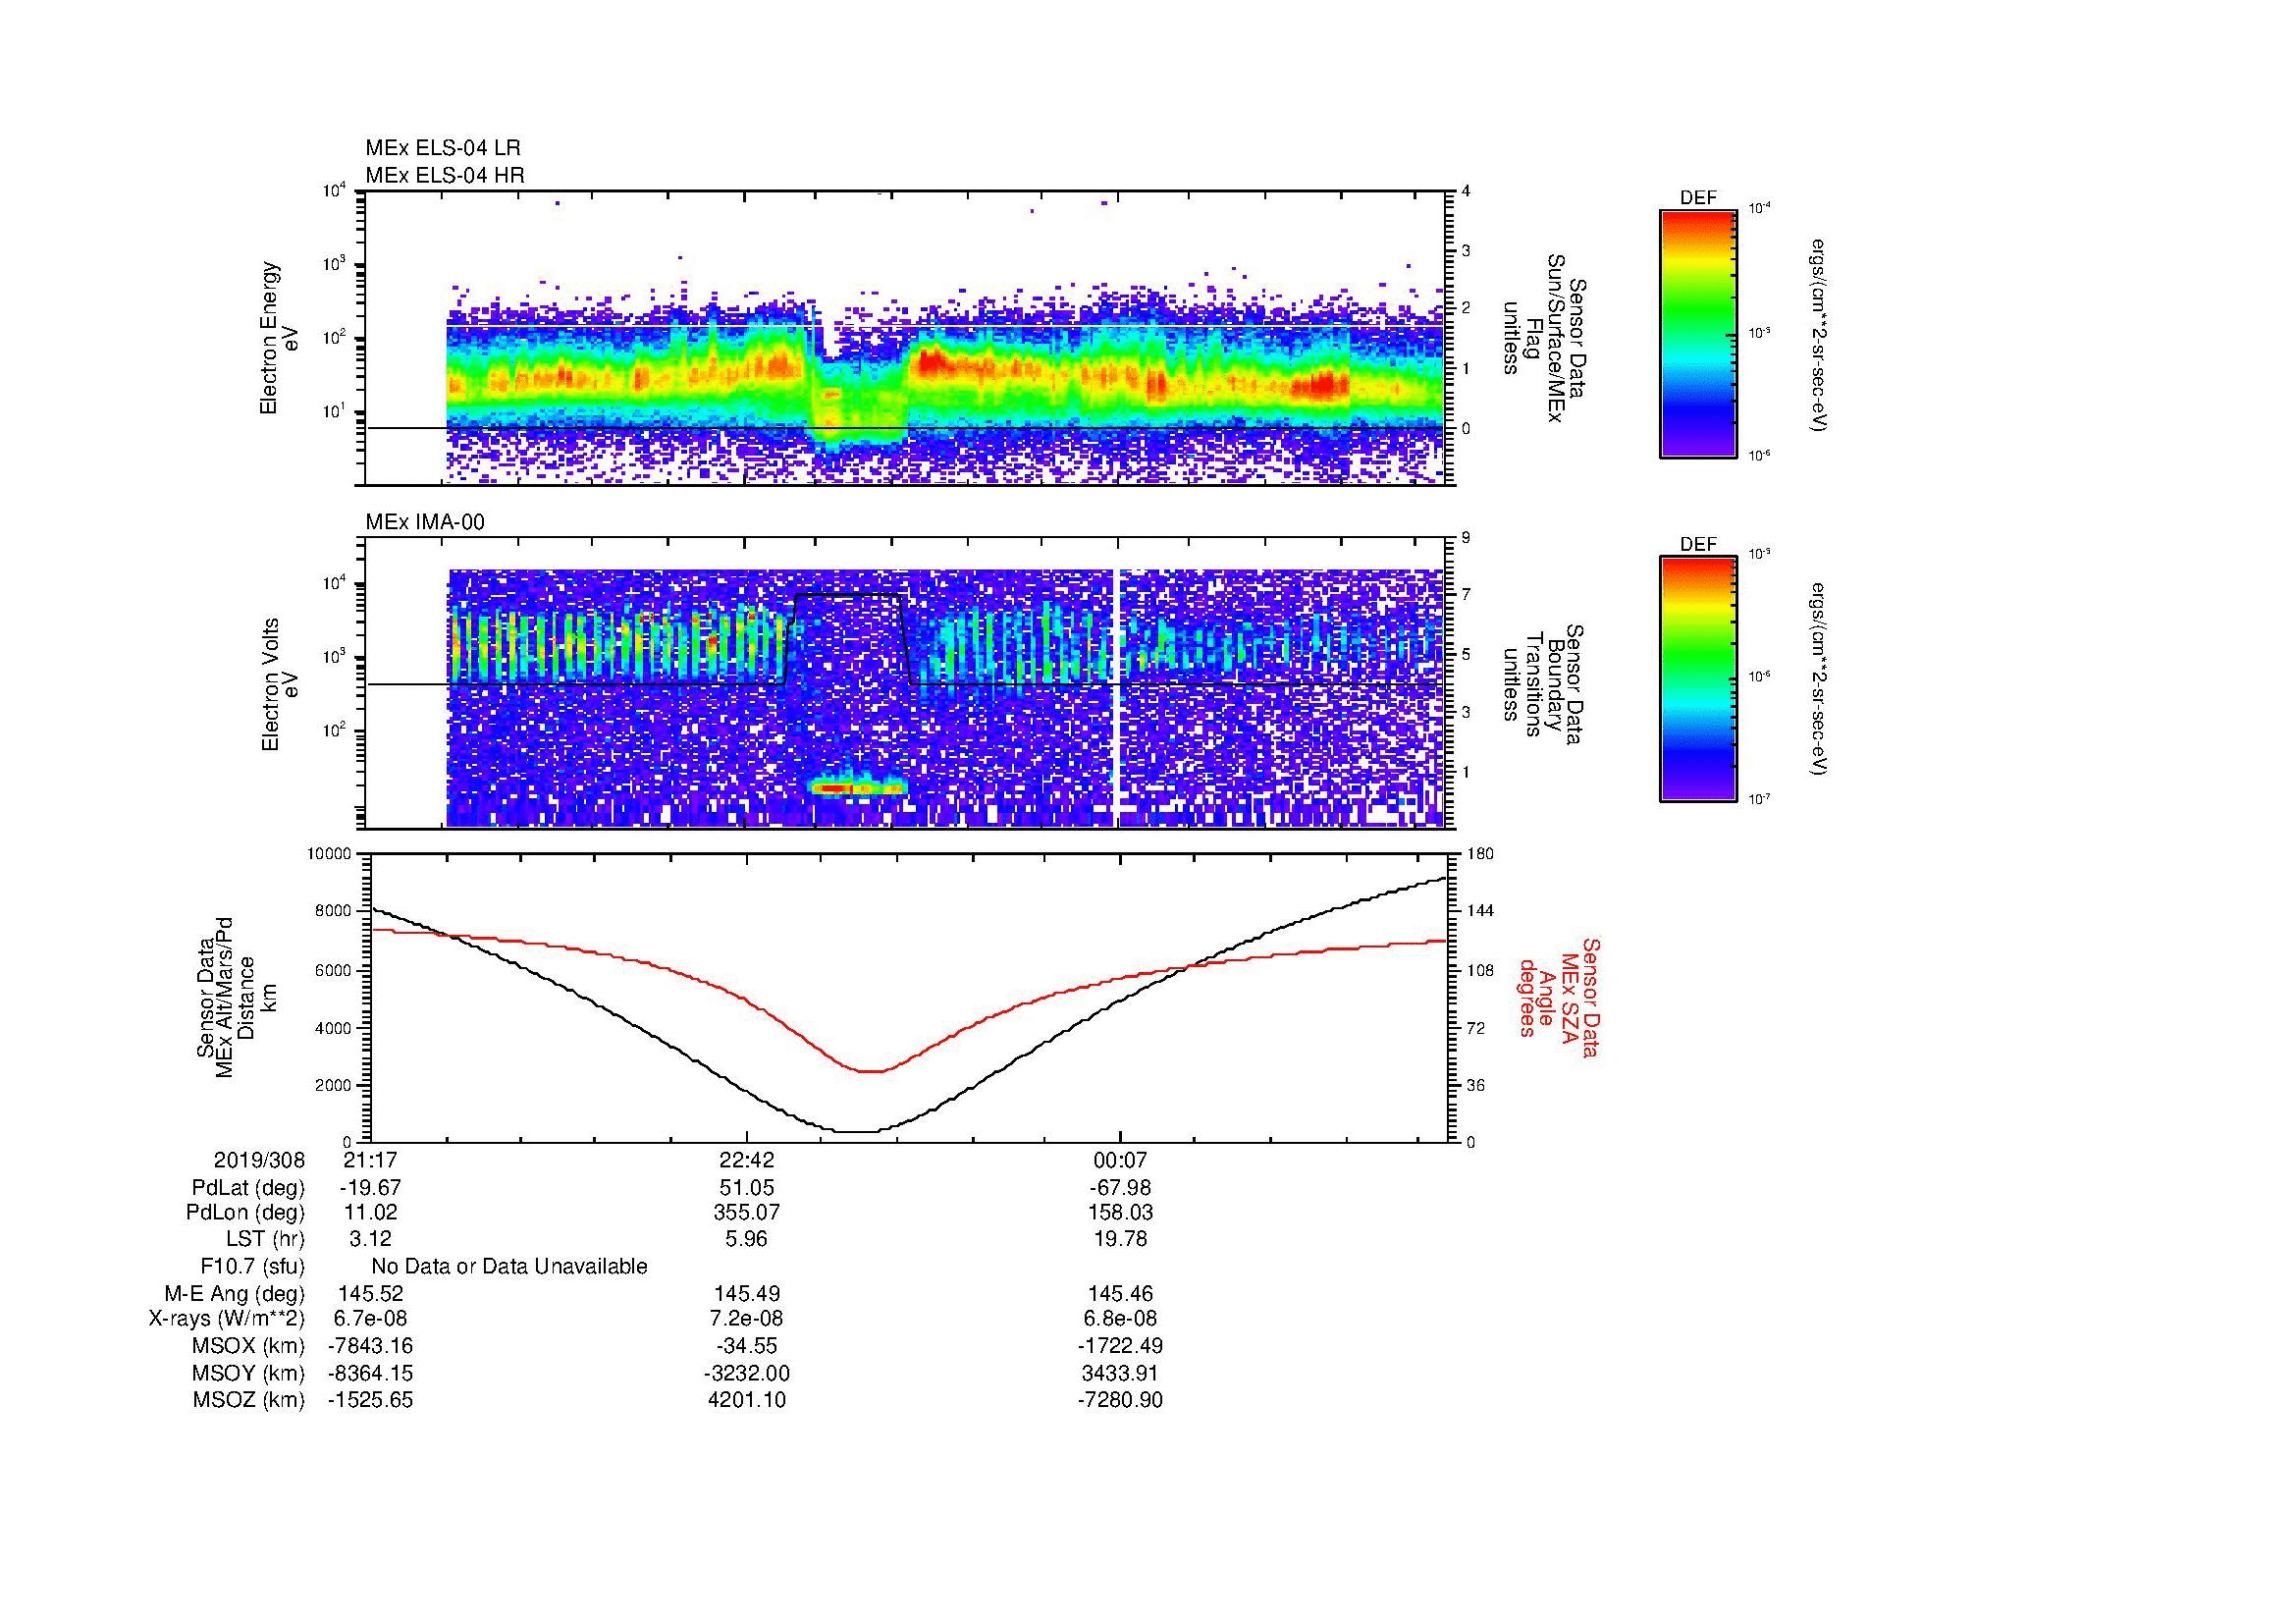Image resolution: width=2296 pixels, height=1623 pixels.
Task: Click the red low-energy ion feature in IMA panel
Action: 858,788
